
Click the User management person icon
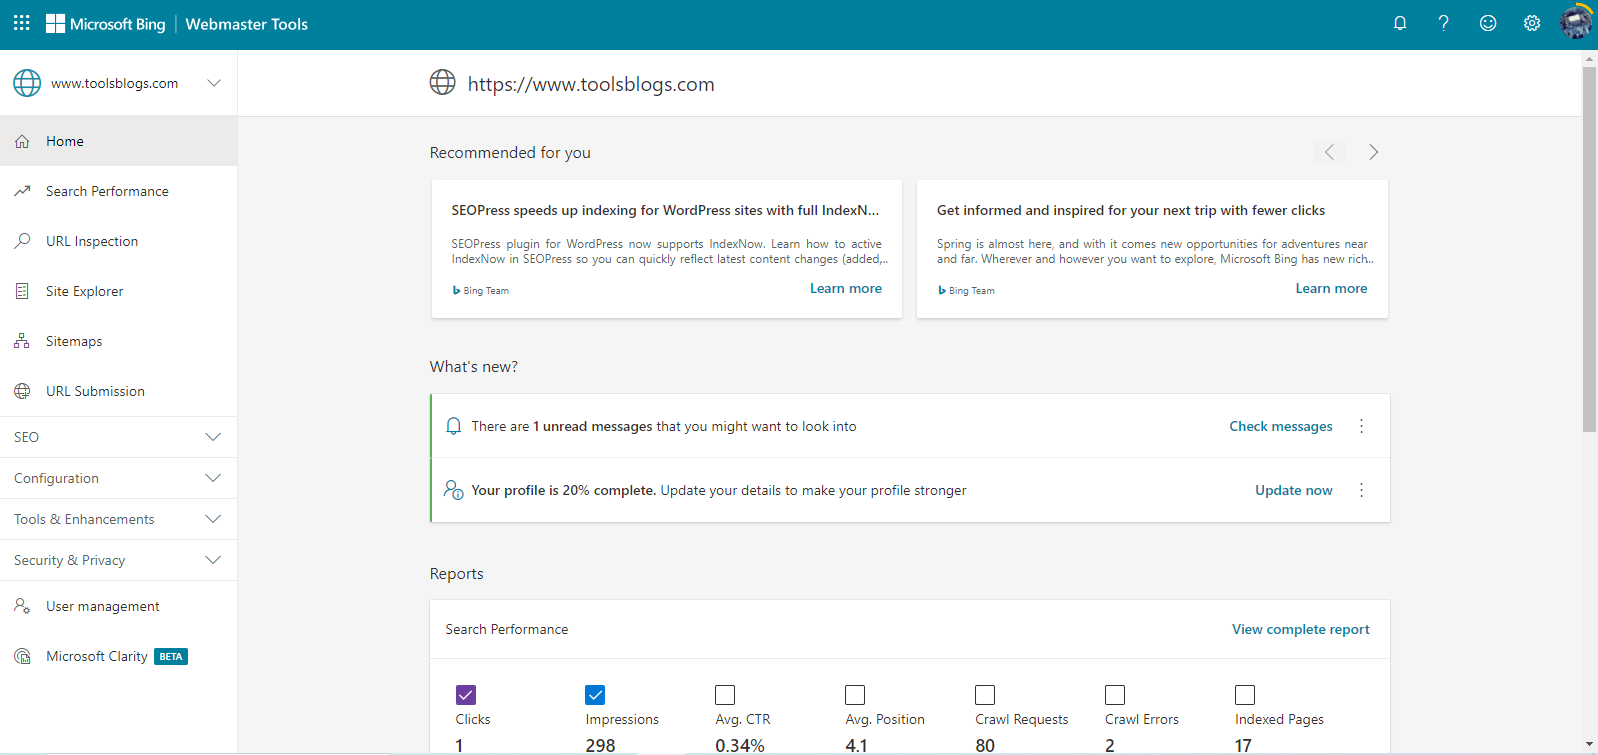tap(22, 606)
